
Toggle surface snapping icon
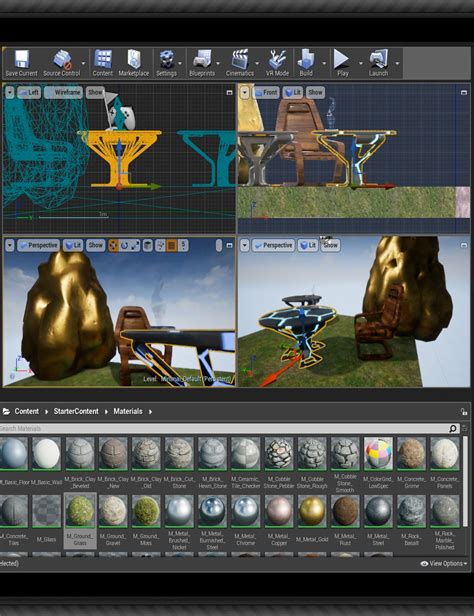160,246
